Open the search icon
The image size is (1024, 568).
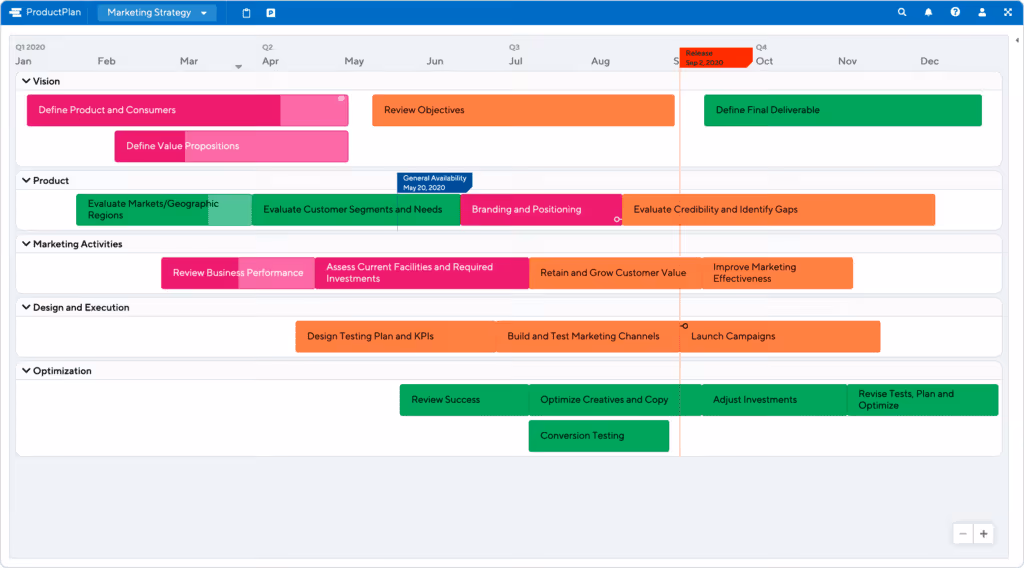pyautogui.click(x=902, y=12)
